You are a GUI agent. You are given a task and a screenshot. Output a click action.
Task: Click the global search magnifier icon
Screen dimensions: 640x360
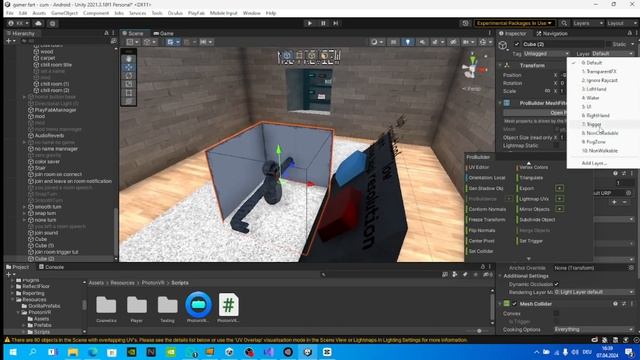pos(564,23)
